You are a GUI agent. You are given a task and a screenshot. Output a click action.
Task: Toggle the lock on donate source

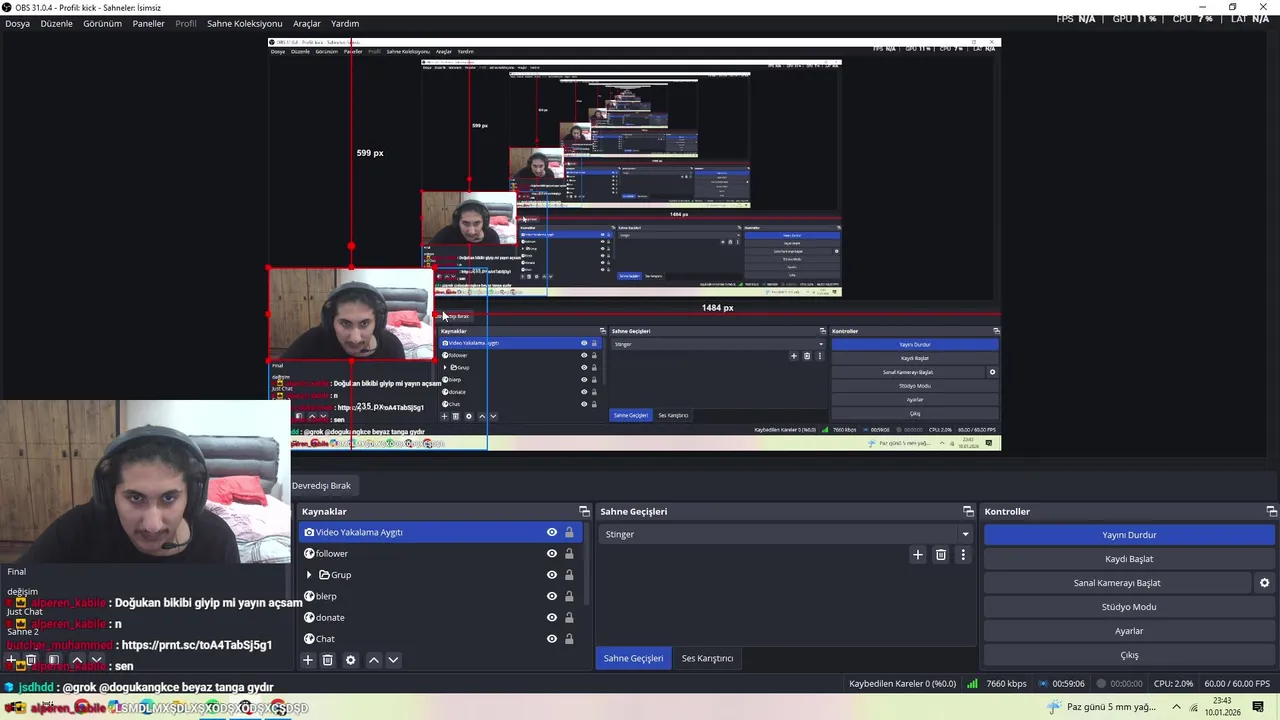point(569,617)
